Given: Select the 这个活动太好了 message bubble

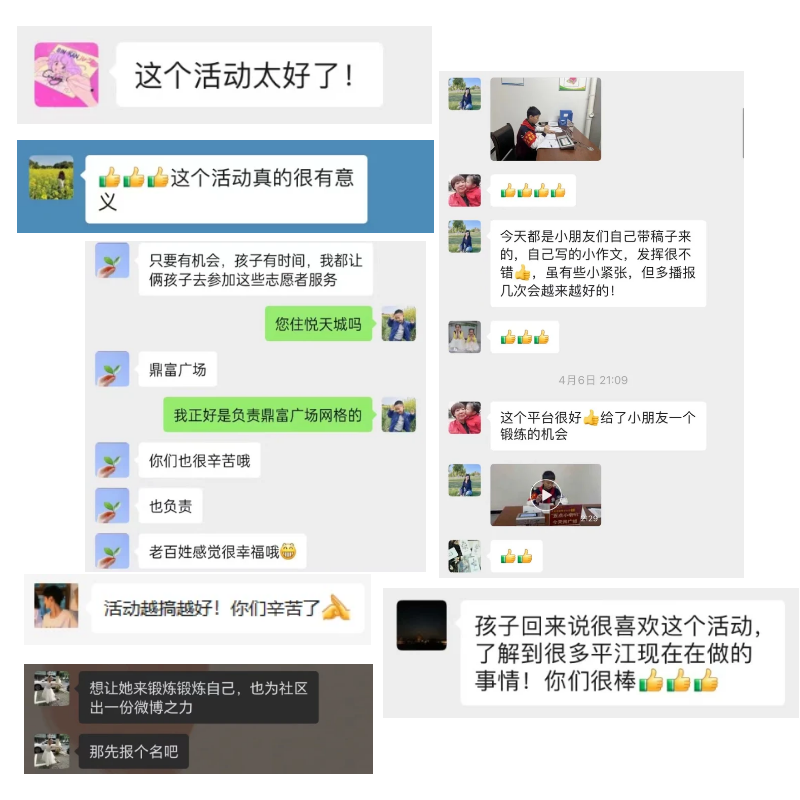Looking at the screenshot, I should 249,74.
